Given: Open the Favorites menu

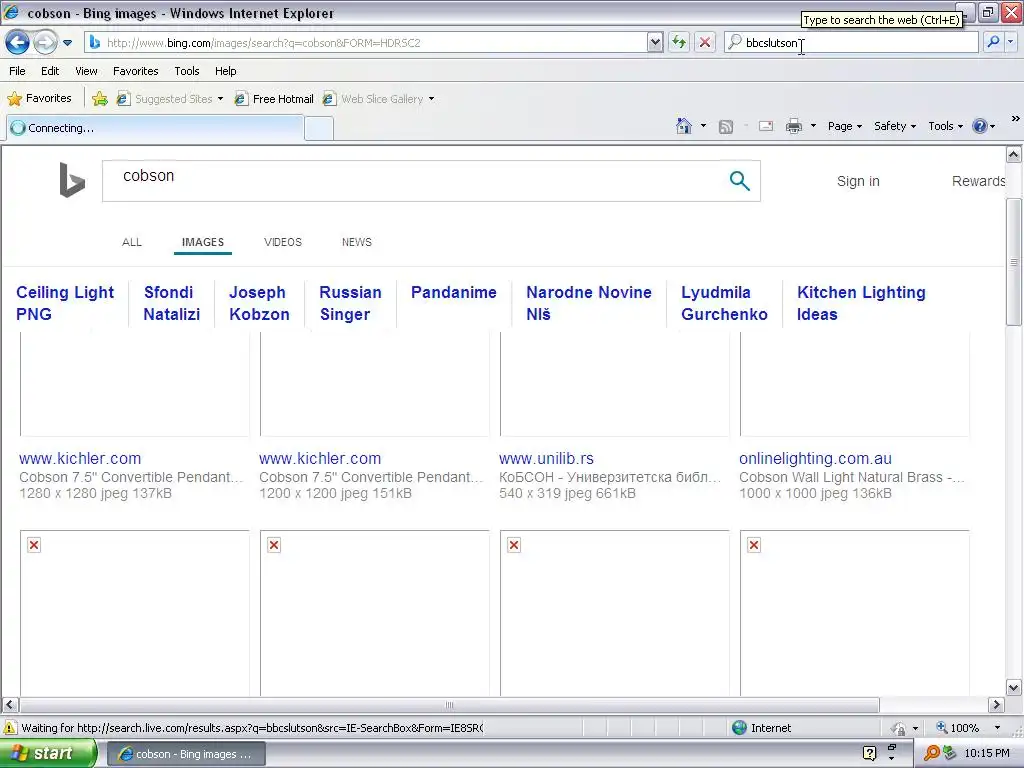Looking at the screenshot, I should [135, 71].
